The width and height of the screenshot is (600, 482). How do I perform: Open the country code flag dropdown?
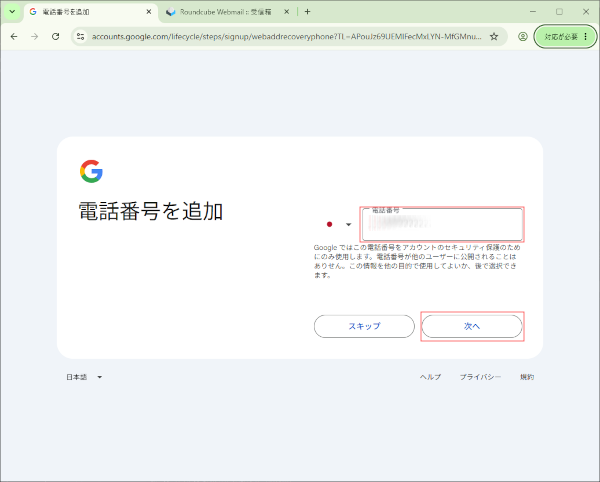[338, 224]
